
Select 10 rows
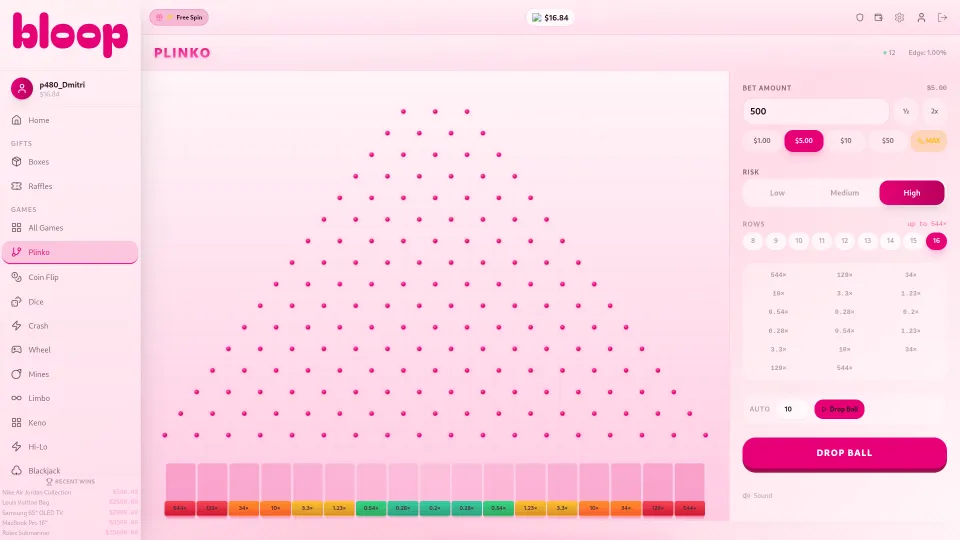tap(798, 241)
